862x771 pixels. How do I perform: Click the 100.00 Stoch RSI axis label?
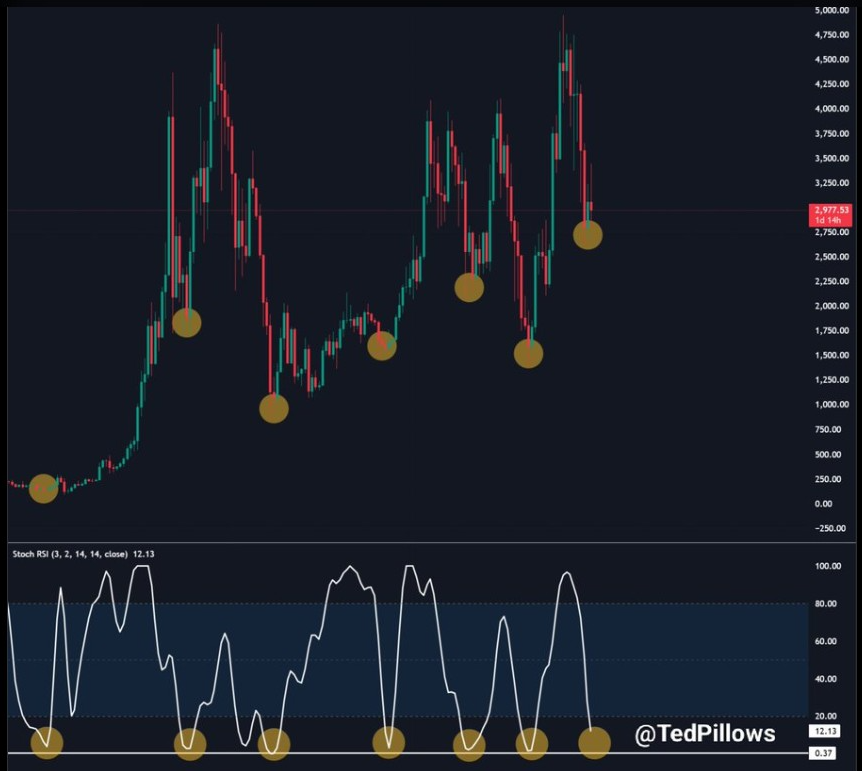click(828, 566)
